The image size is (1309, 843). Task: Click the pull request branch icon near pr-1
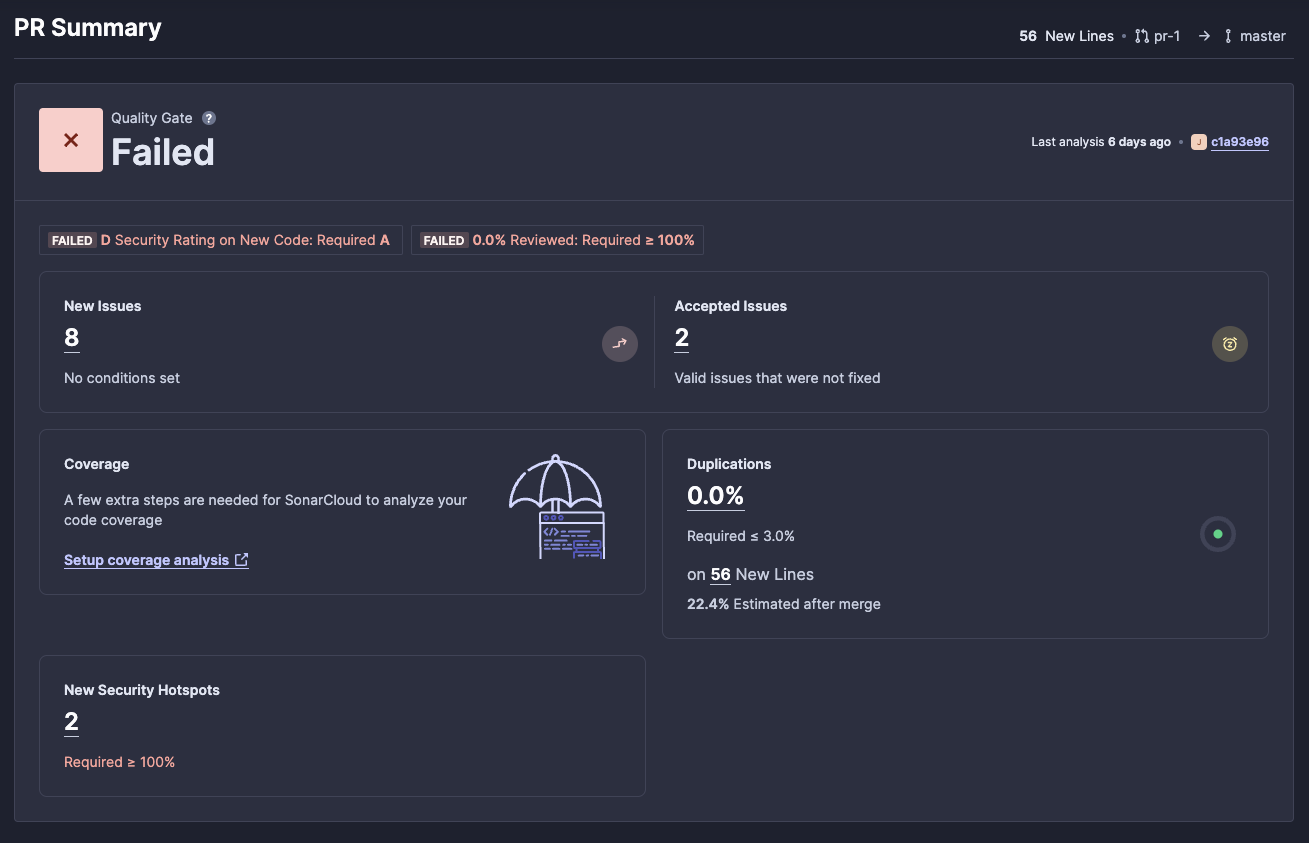click(x=1142, y=36)
